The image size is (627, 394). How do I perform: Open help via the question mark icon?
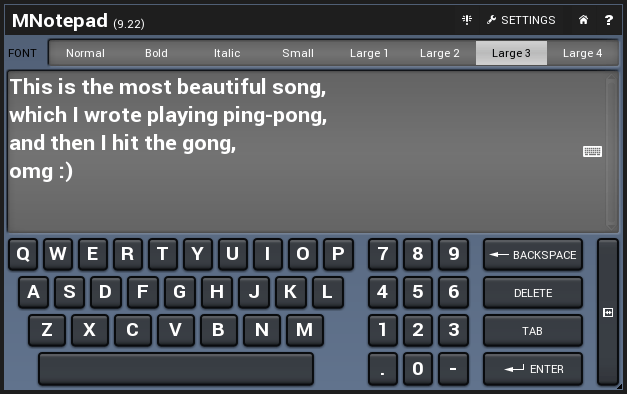609,20
